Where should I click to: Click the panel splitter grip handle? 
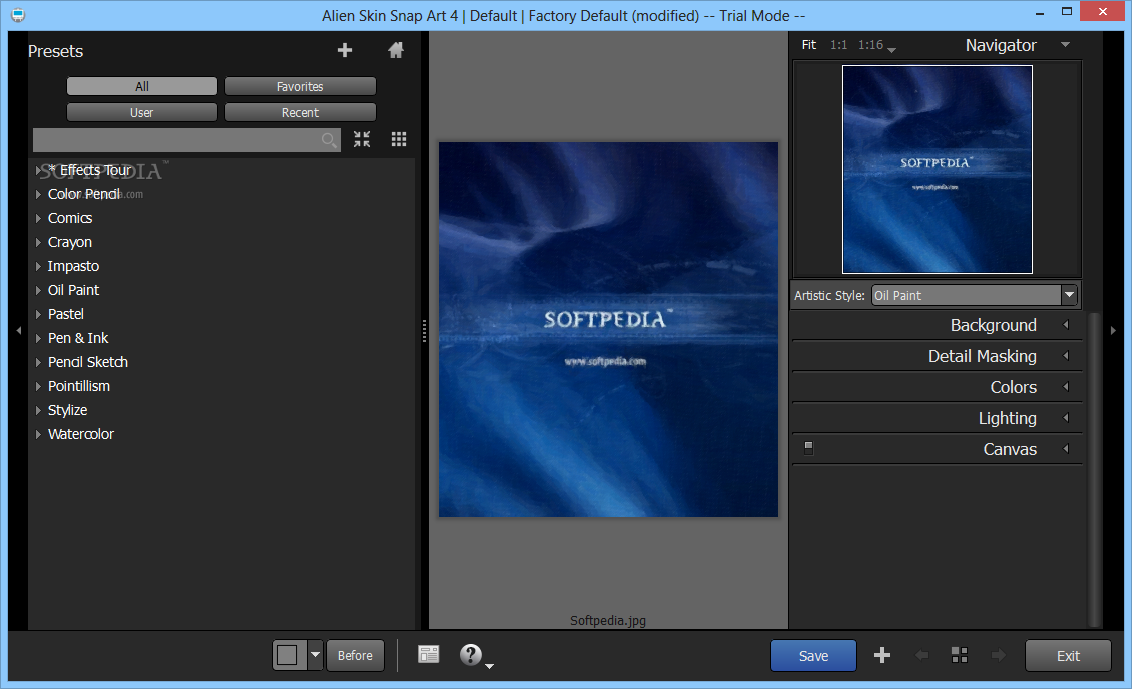coord(424,331)
